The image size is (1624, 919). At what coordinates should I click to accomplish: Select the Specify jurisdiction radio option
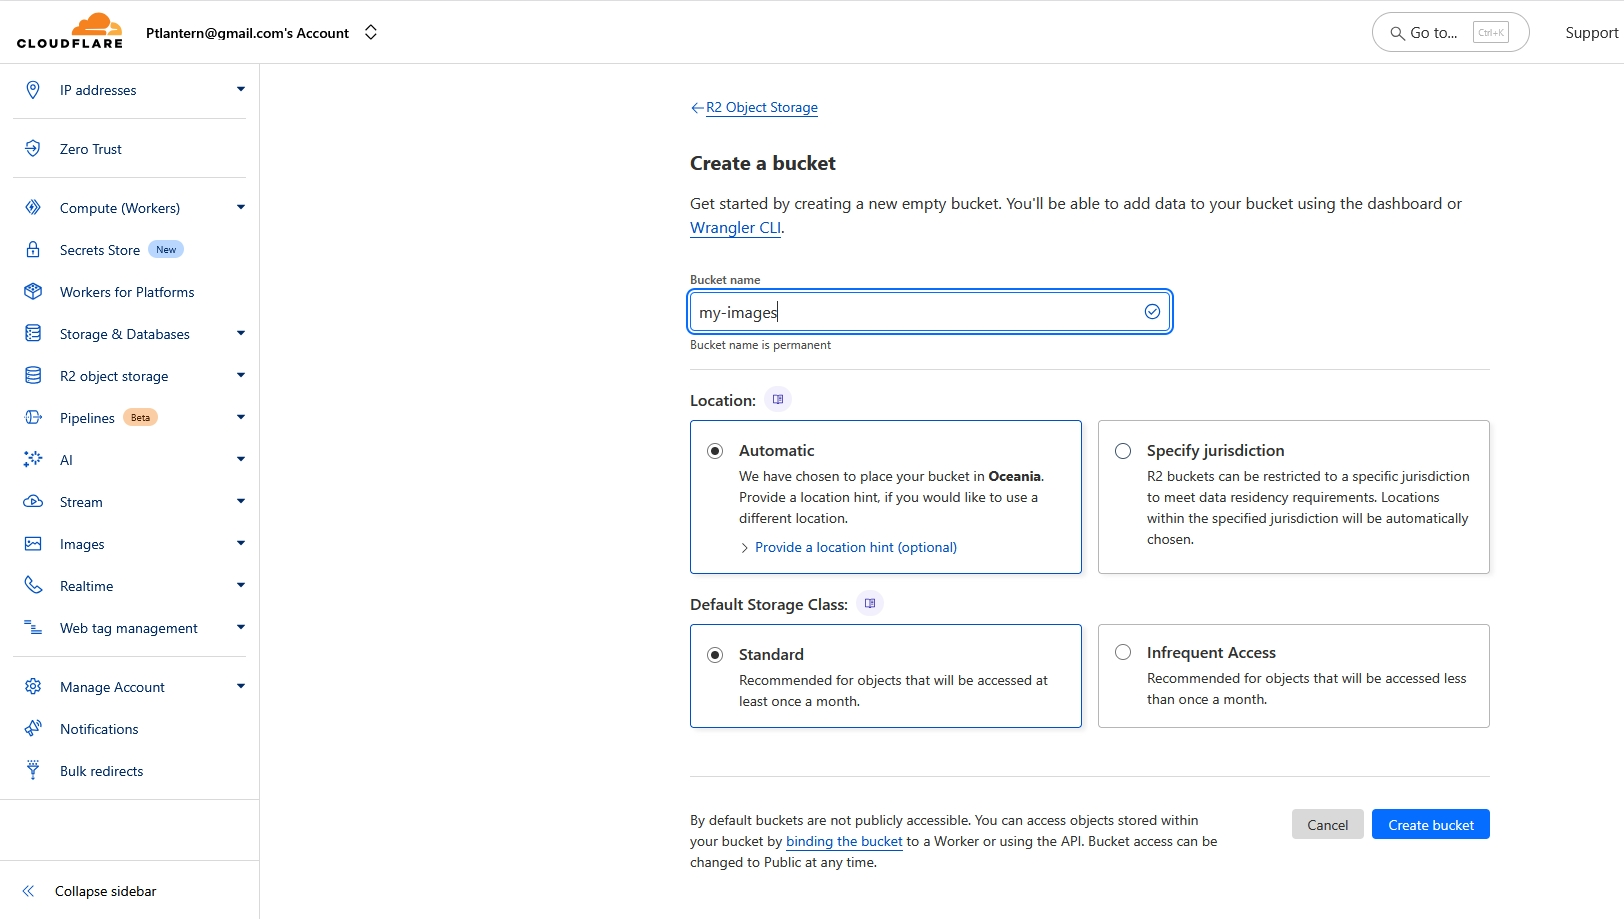click(x=1123, y=451)
